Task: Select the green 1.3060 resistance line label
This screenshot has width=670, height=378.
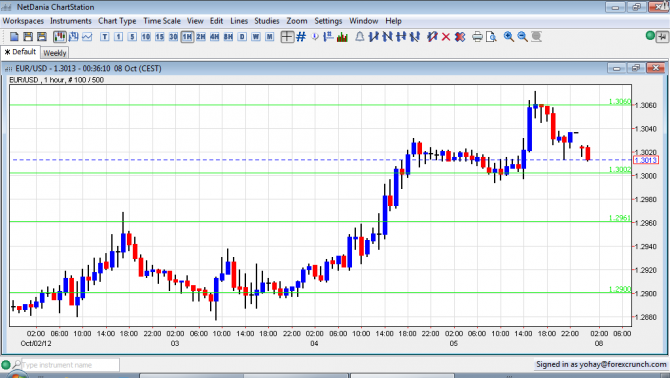Action: point(620,102)
